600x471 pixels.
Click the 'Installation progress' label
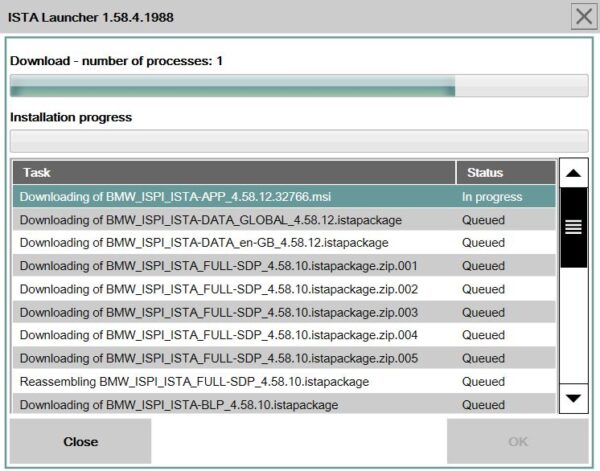pos(71,117)
